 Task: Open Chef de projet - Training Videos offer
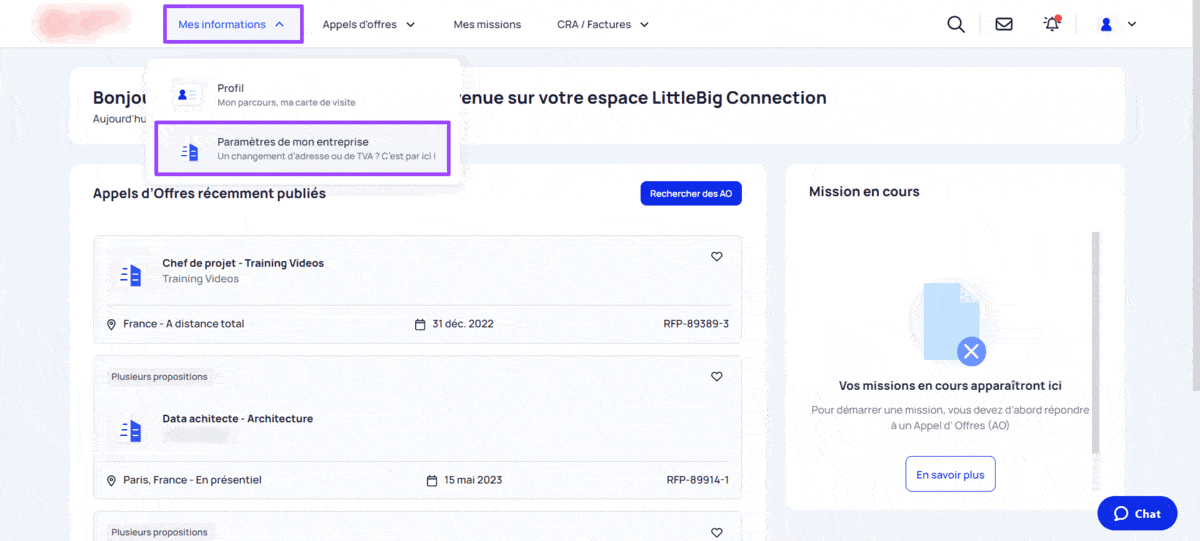click(243, 263)
